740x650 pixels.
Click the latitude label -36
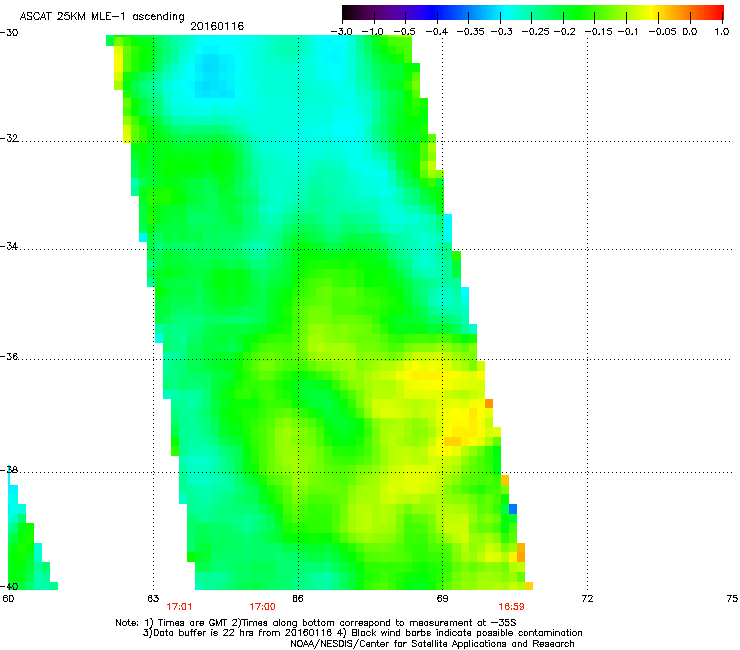[x=9, y=356]
